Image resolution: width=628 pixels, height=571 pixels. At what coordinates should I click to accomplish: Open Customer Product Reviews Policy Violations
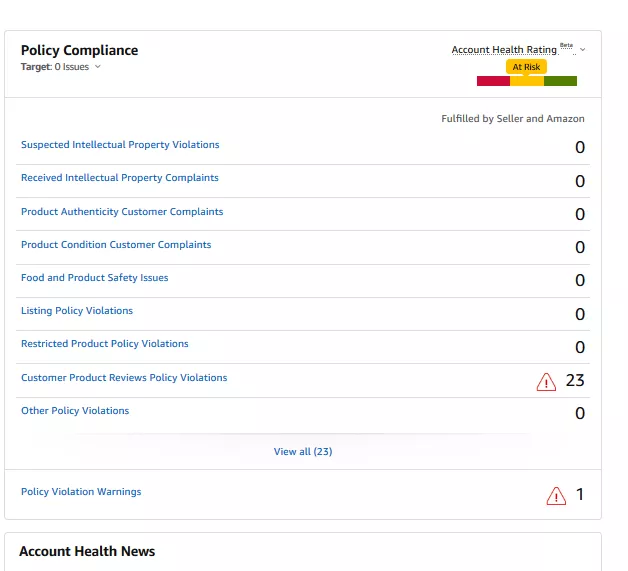coord(124,378)
